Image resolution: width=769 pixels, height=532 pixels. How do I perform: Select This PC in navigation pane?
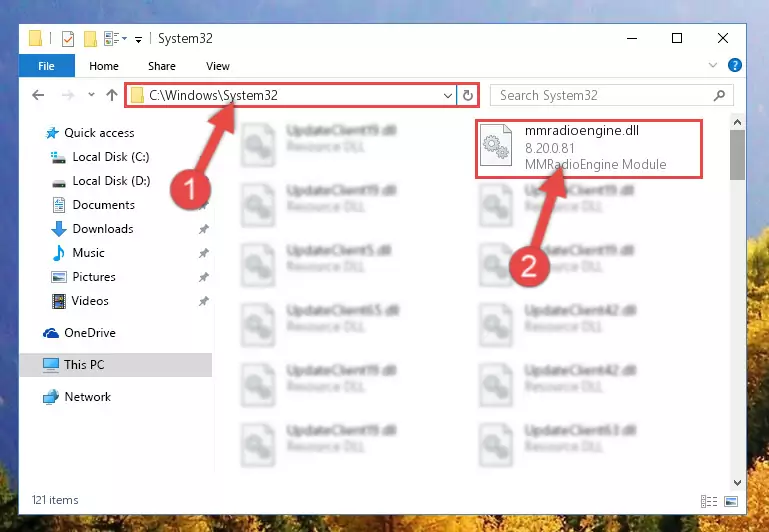84,365
